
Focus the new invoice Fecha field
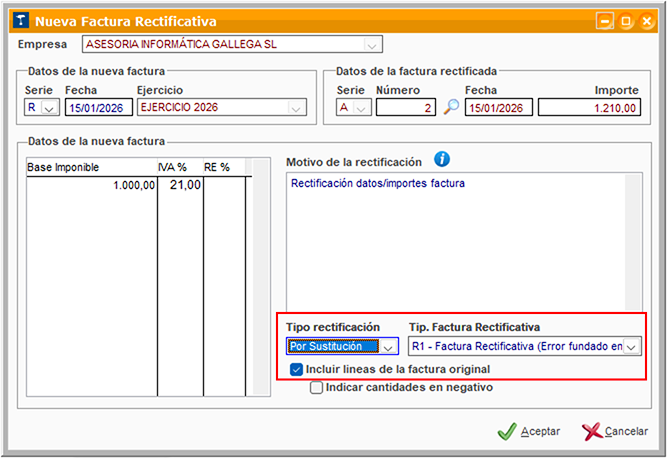click(x=99, y=108)
